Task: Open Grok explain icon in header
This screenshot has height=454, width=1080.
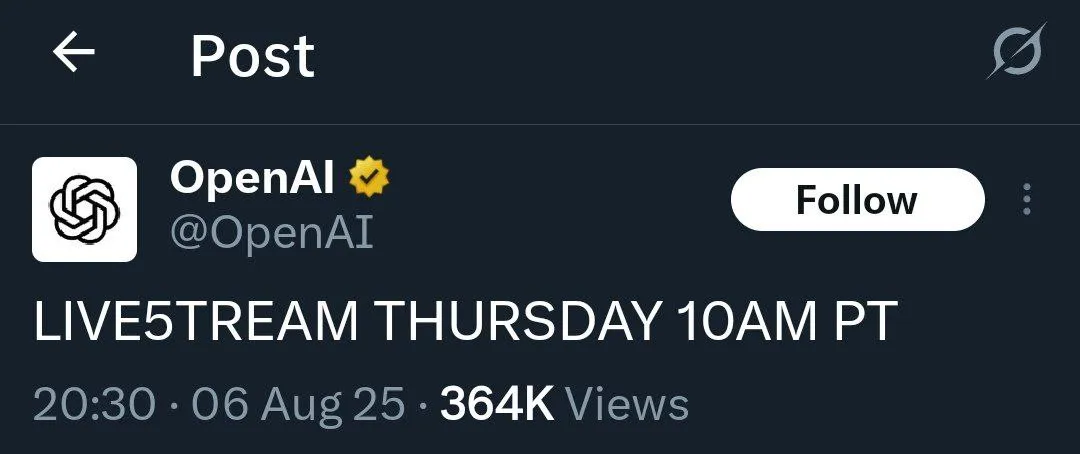Action: coord(1017,51)
